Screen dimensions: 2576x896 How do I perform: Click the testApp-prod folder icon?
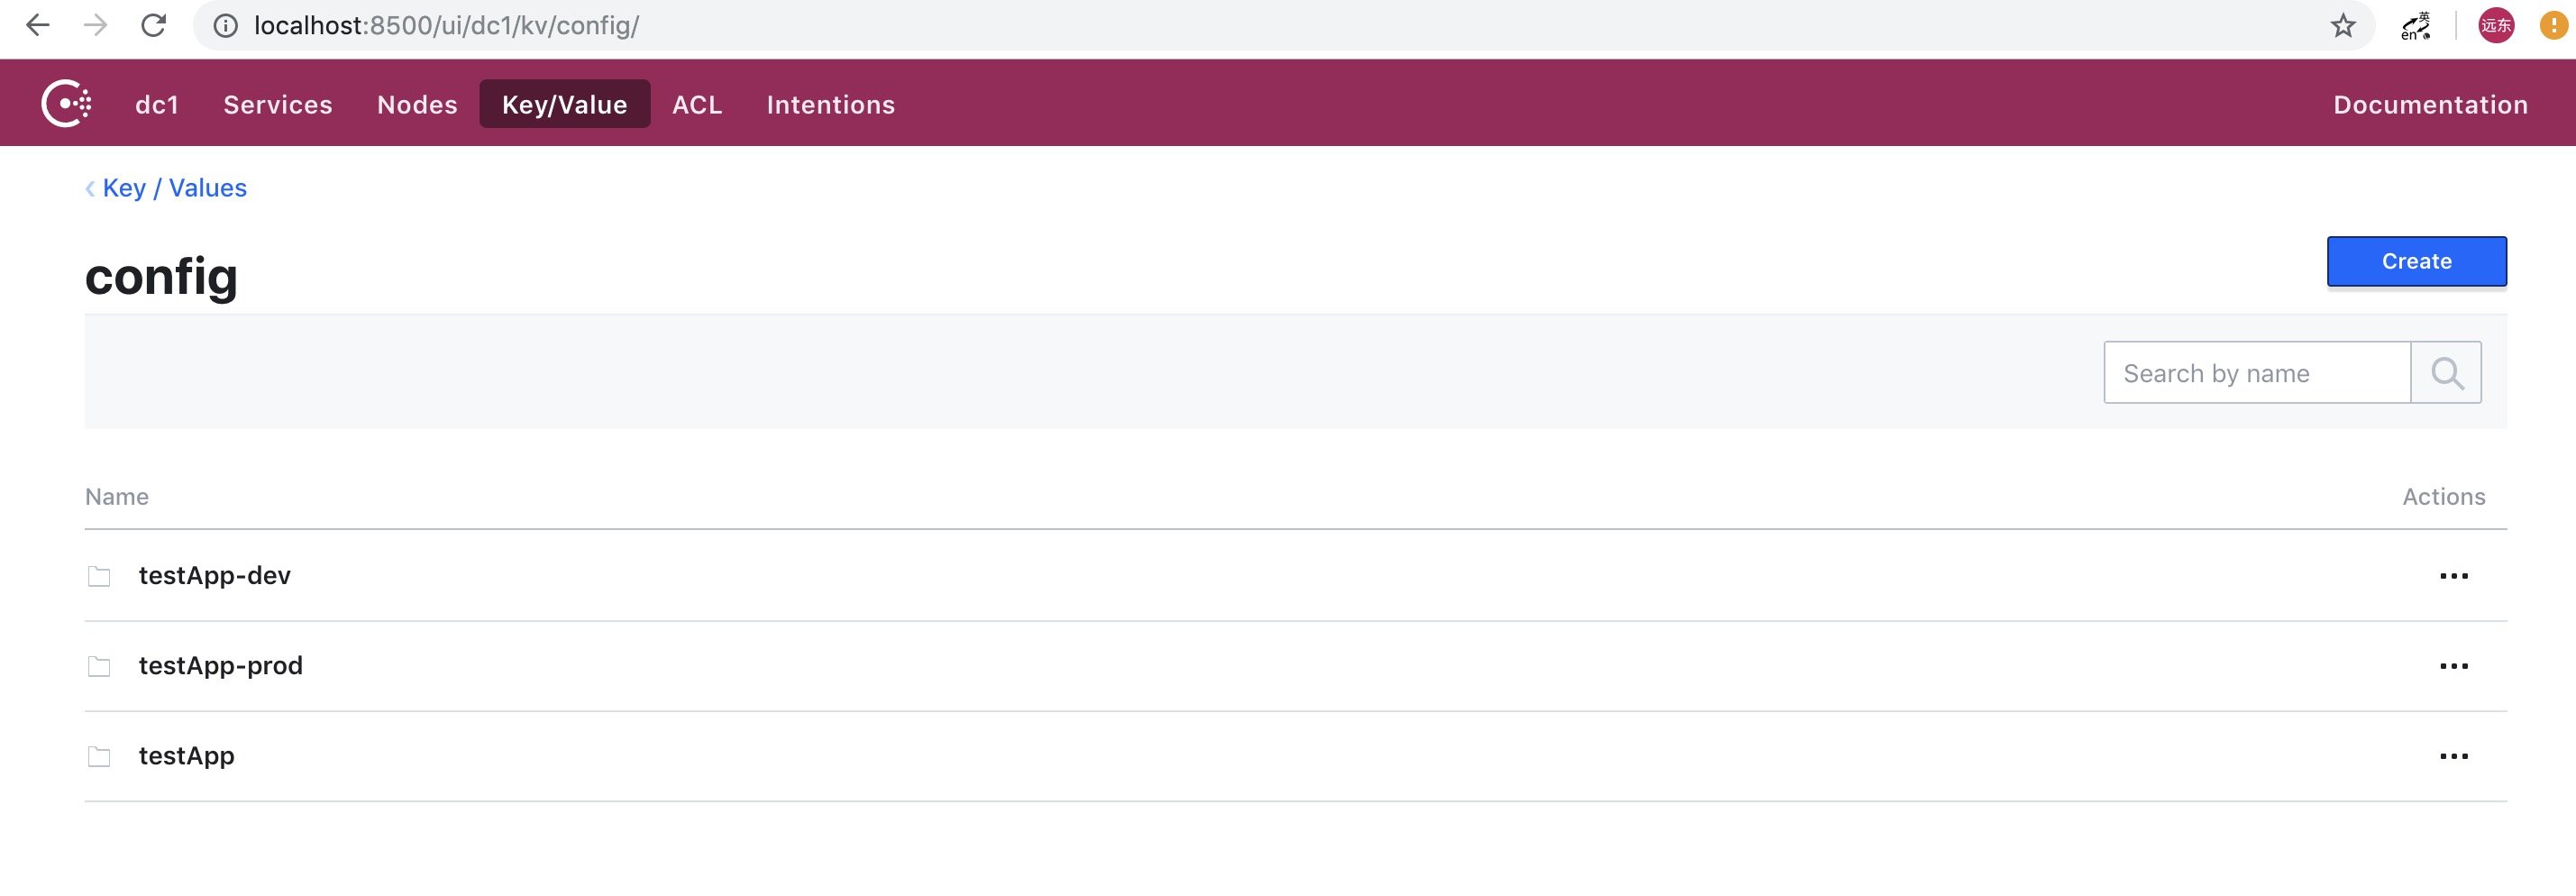pyautogui.click(x=99, y=666)
